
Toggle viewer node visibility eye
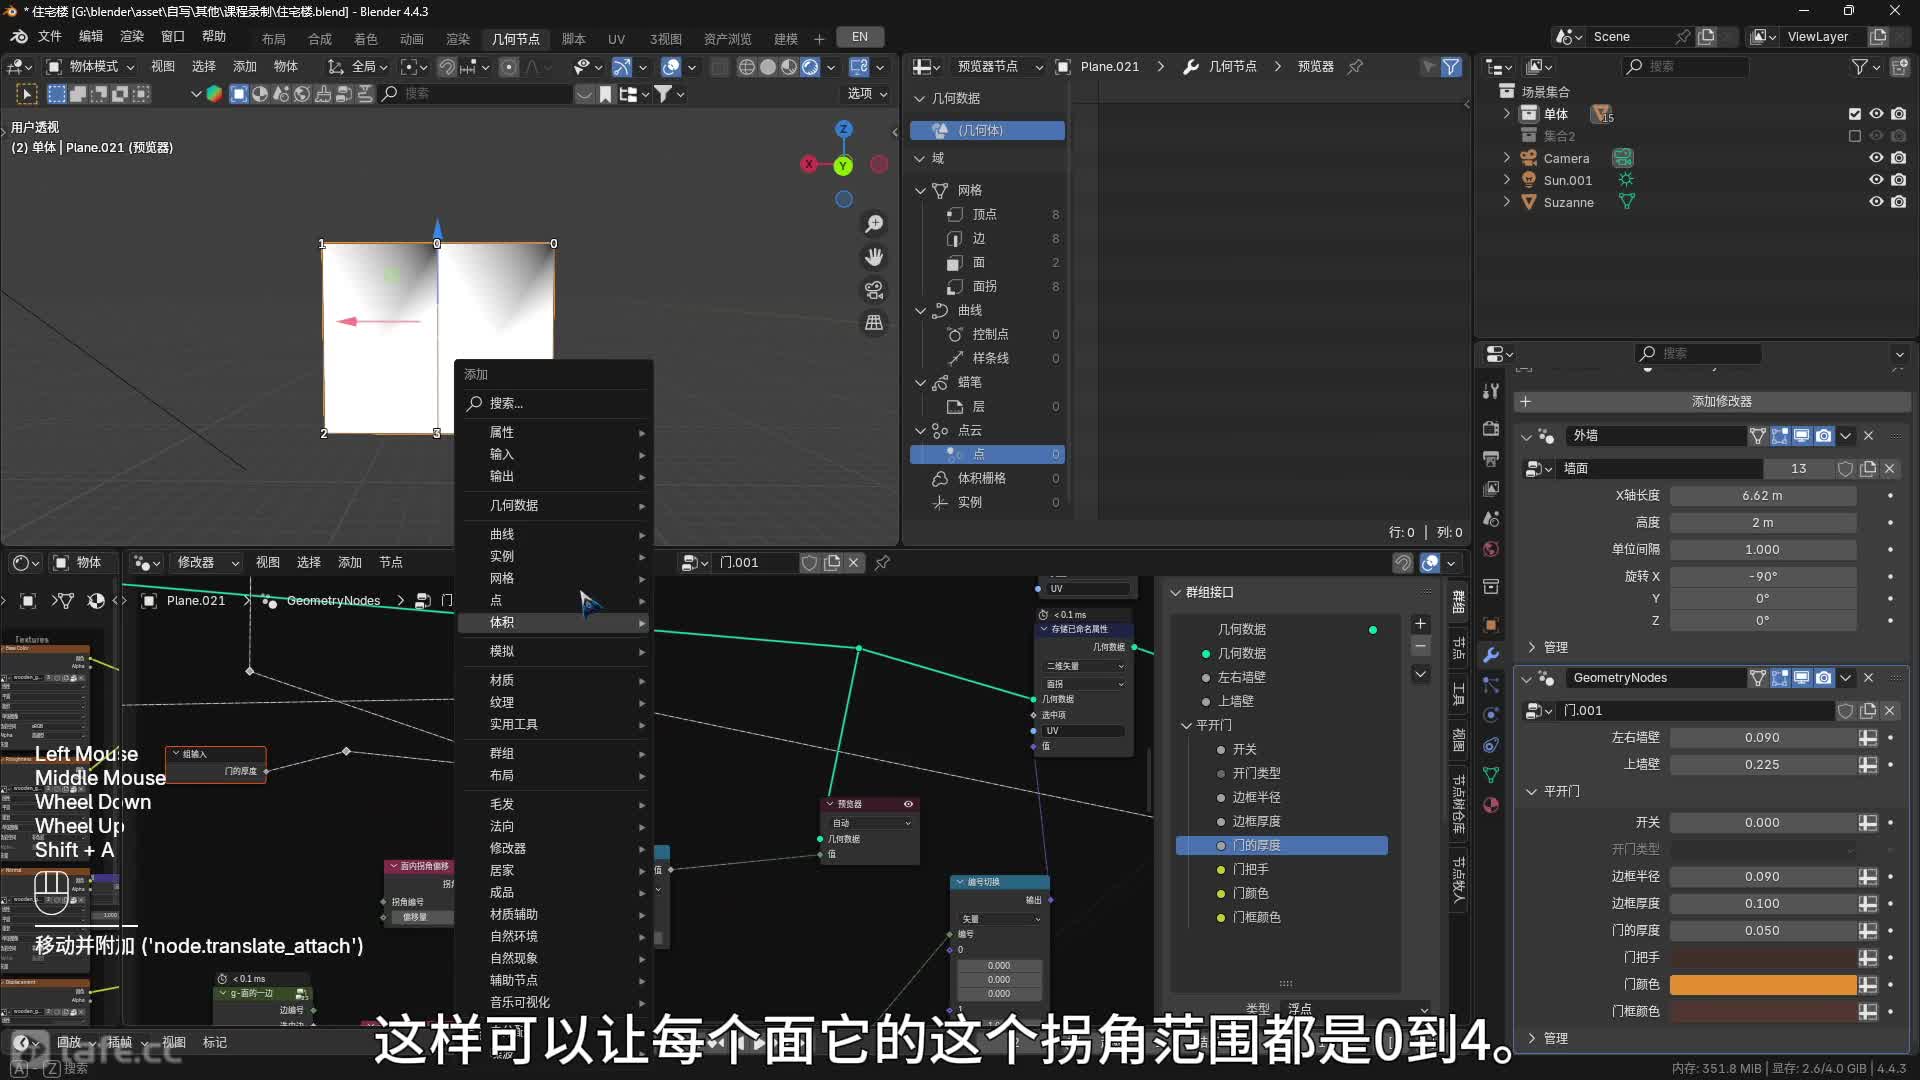(908, 804)
